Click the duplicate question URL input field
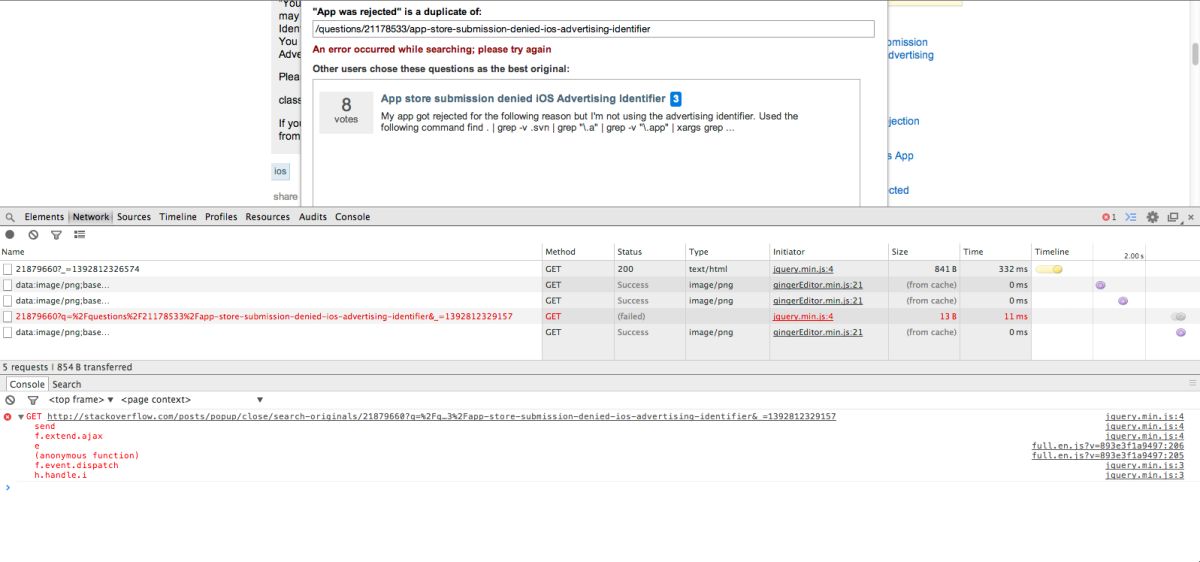The height and width of the screenshot is (562, 1200). [593, 29]
